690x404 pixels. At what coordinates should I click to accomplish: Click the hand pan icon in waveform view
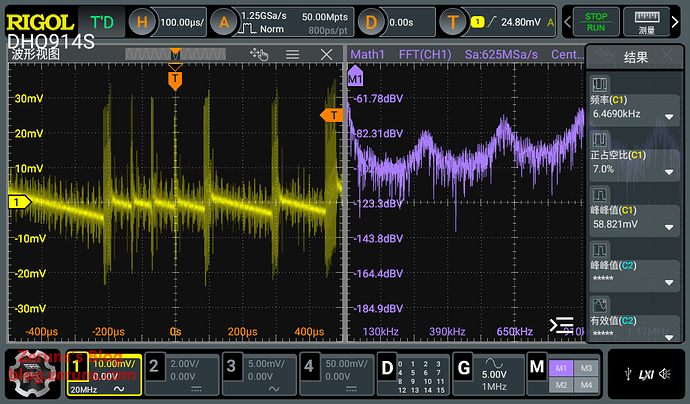click(x=261, y=55)
